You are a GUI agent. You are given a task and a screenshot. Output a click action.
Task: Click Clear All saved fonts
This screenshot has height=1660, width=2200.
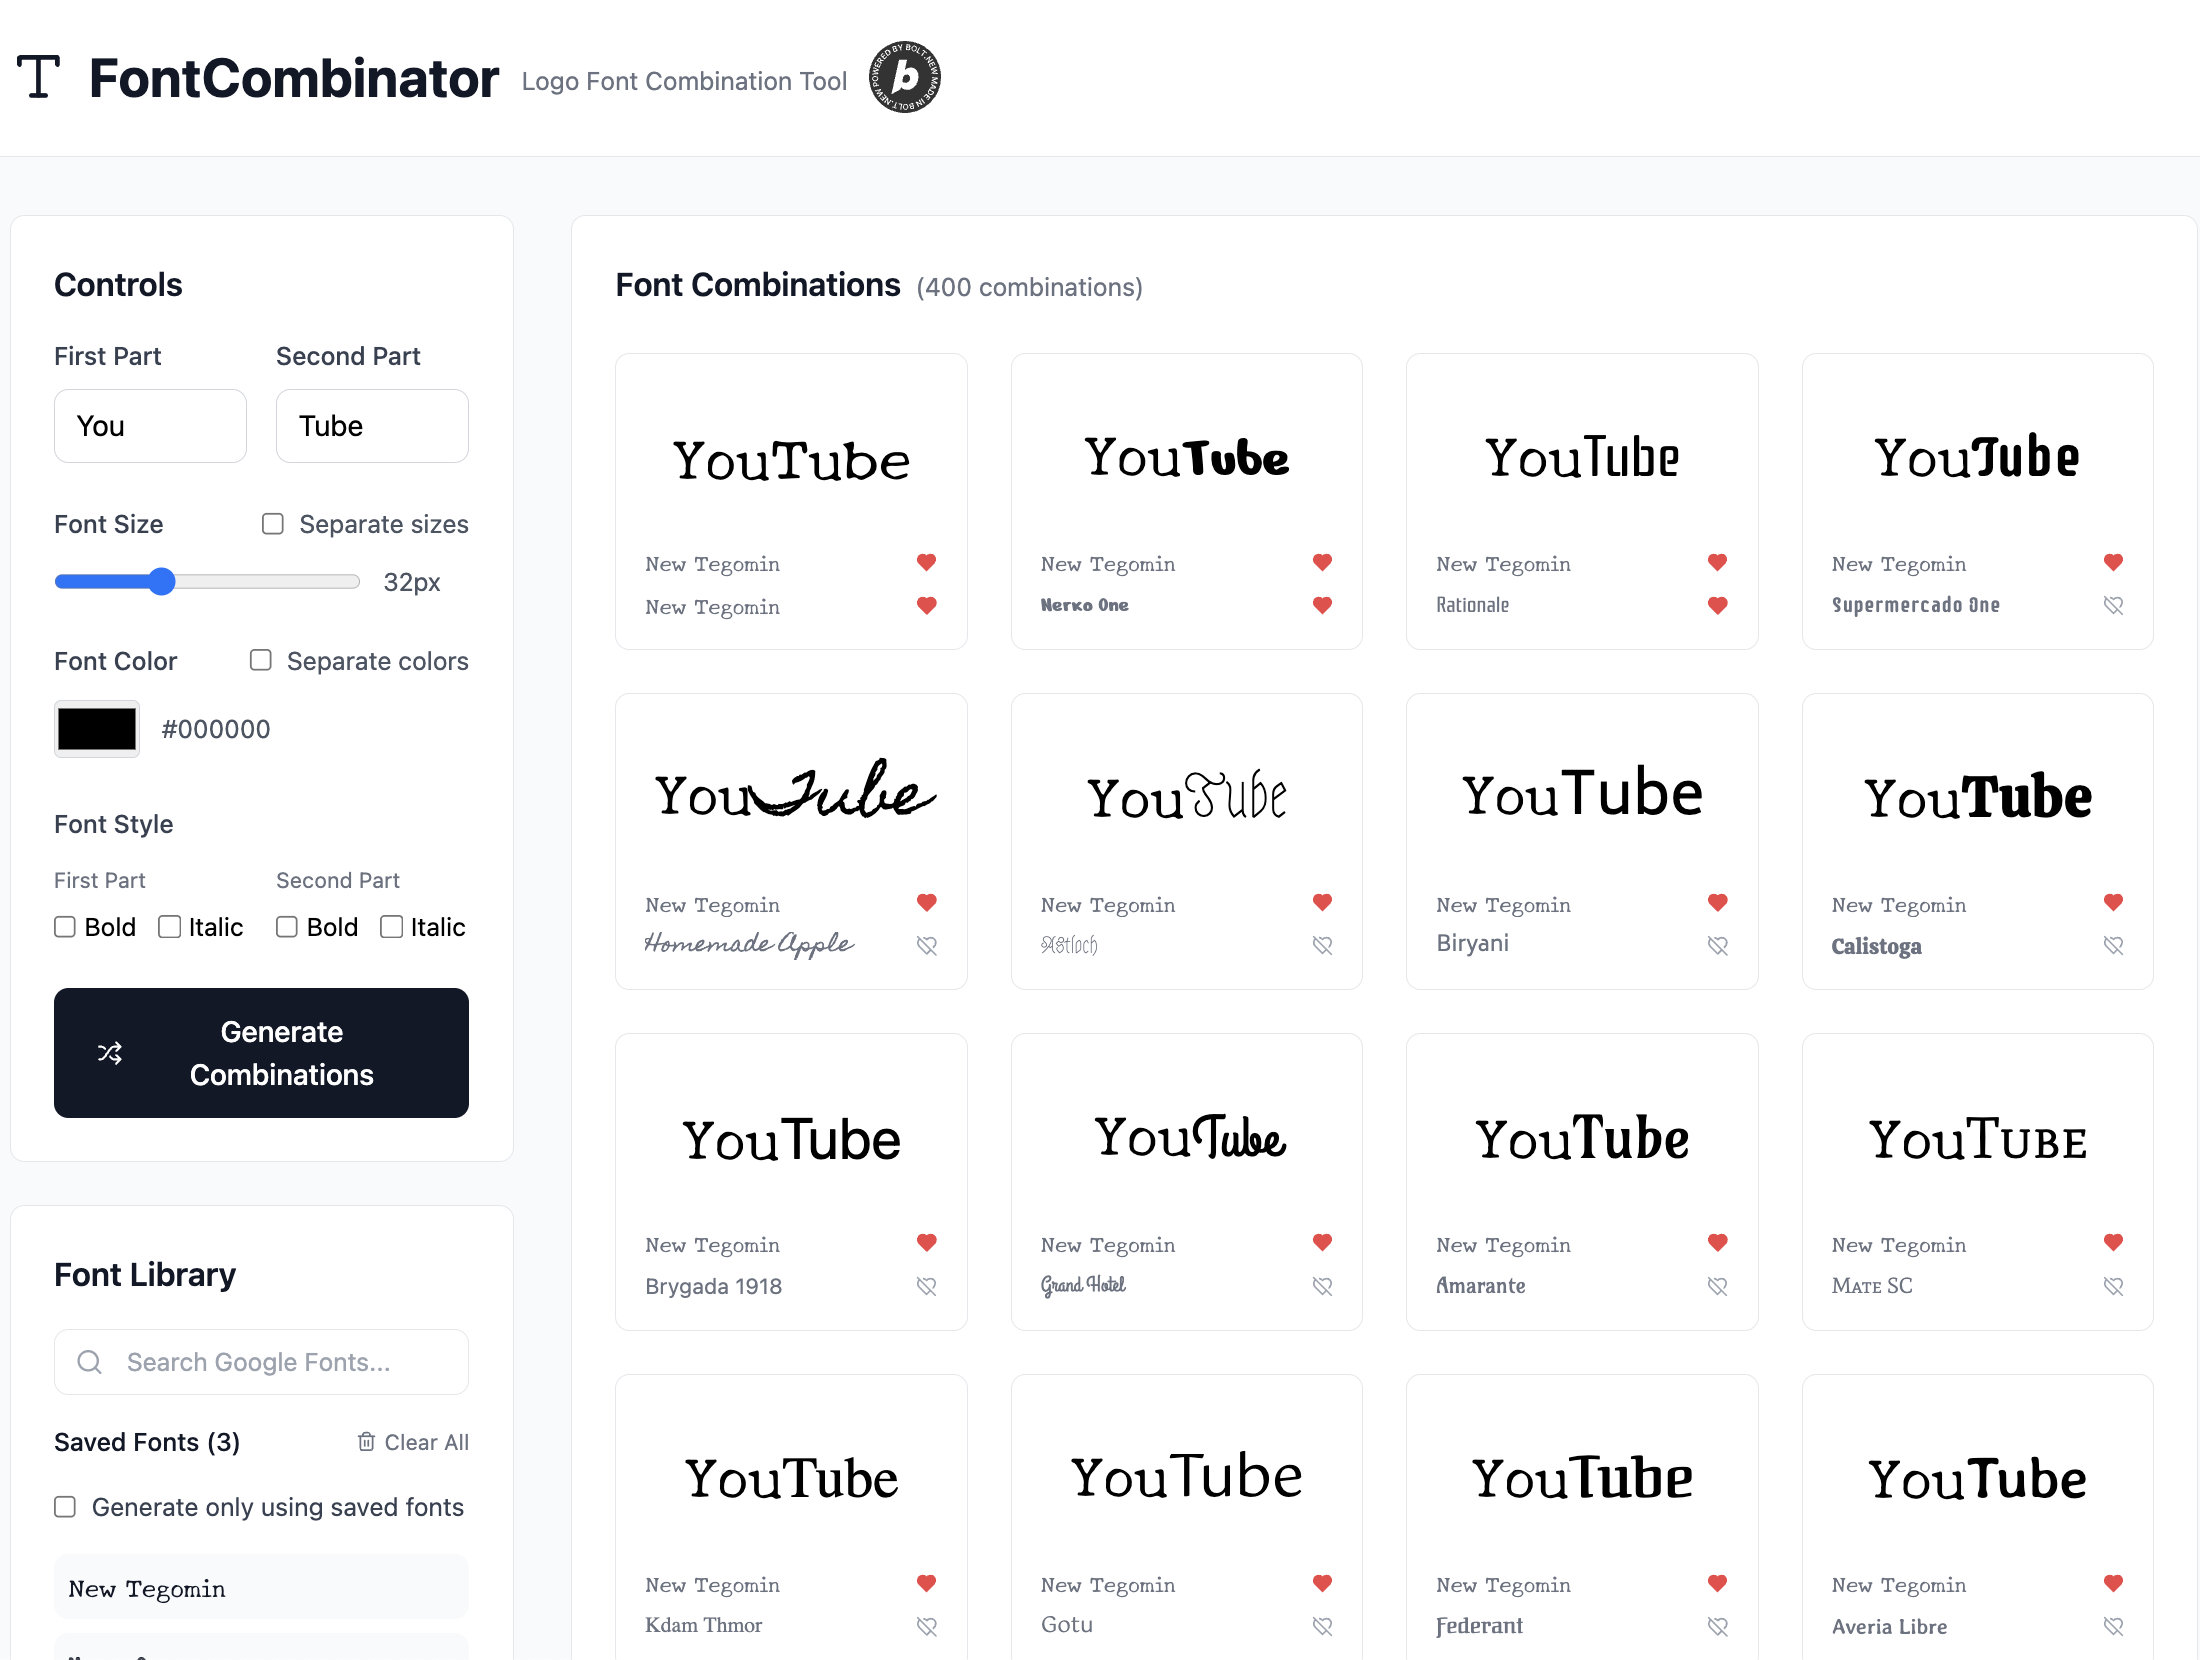[x=413, y=1442]
